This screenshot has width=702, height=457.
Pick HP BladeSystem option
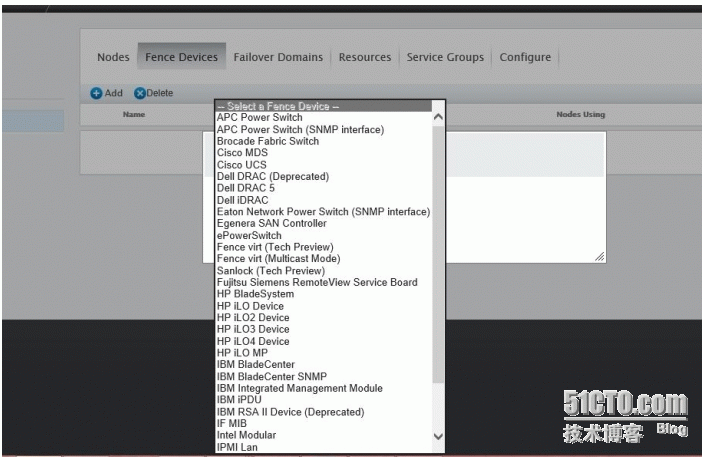point(324,294)
